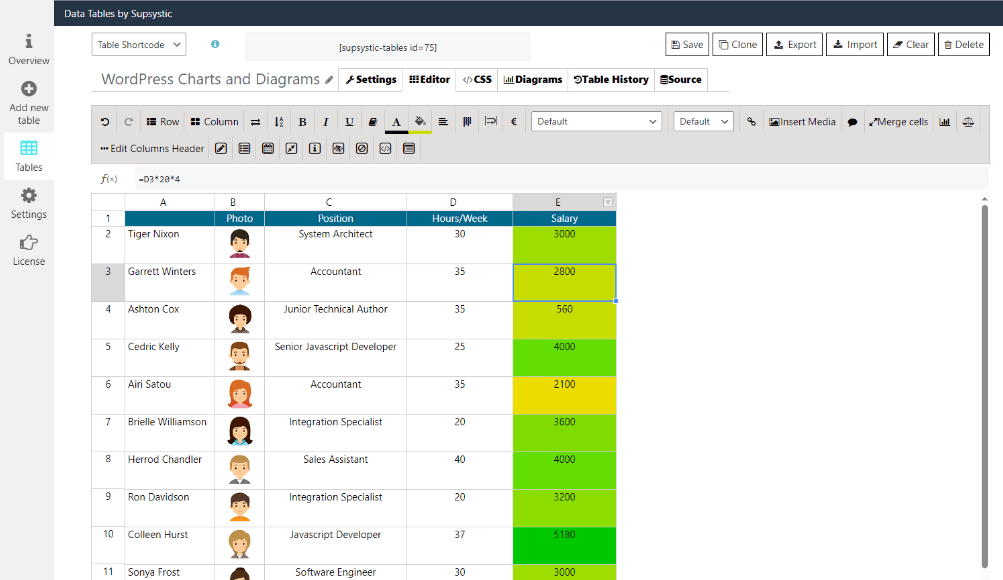The width and height of the screenshot is (1003, 580).
Task: Click the balance scales icon
Action: click(967, 122)
